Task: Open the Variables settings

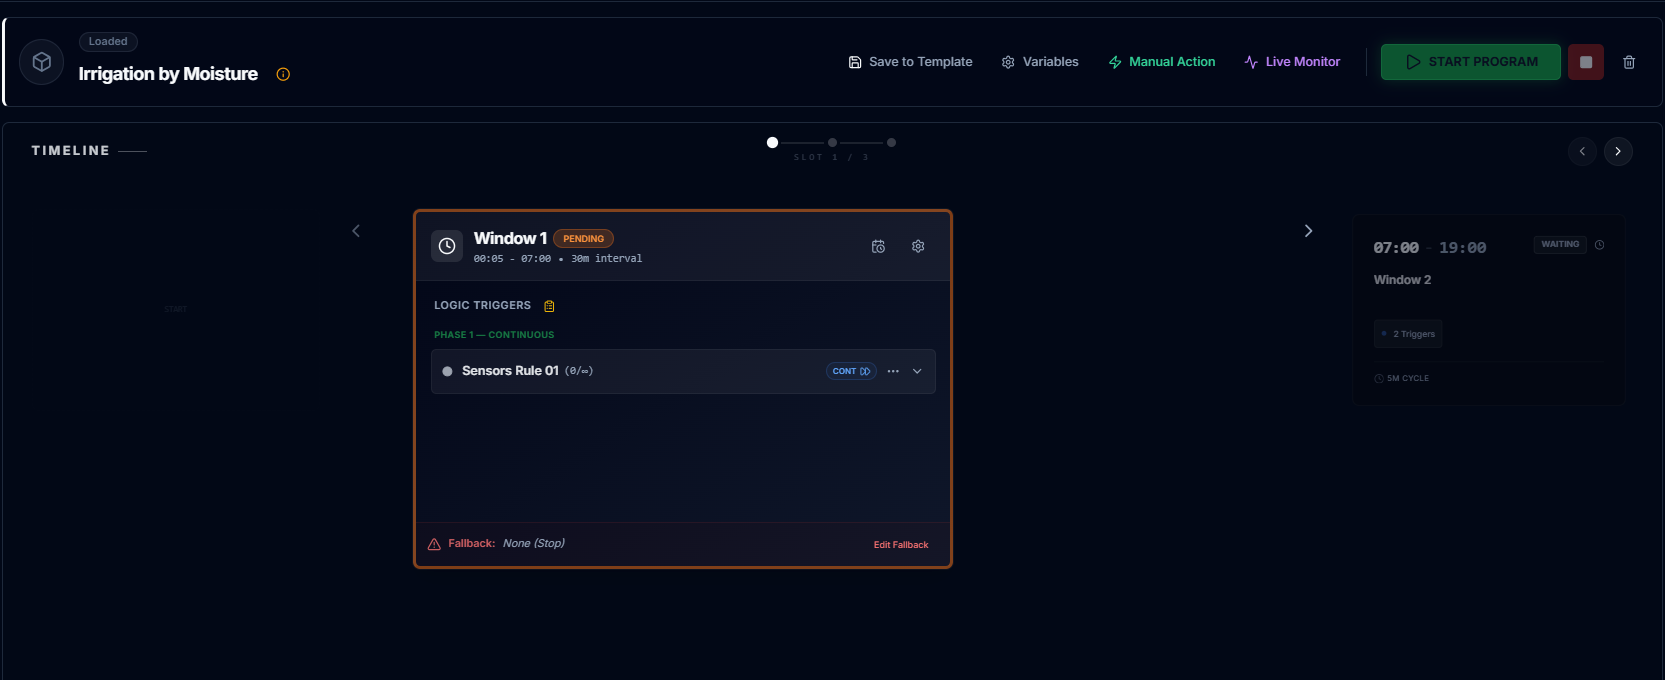Action: (1040, 62)
